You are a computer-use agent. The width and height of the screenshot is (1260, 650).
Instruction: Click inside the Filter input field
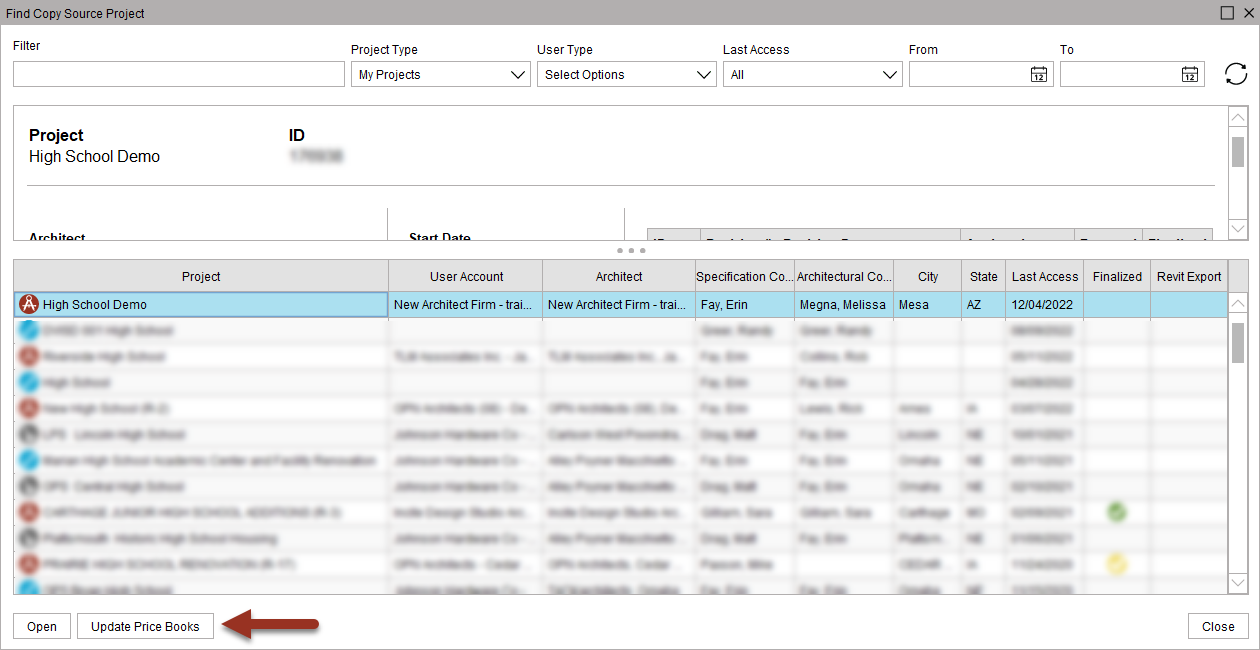pyautogui.click(x=178, y=73)
